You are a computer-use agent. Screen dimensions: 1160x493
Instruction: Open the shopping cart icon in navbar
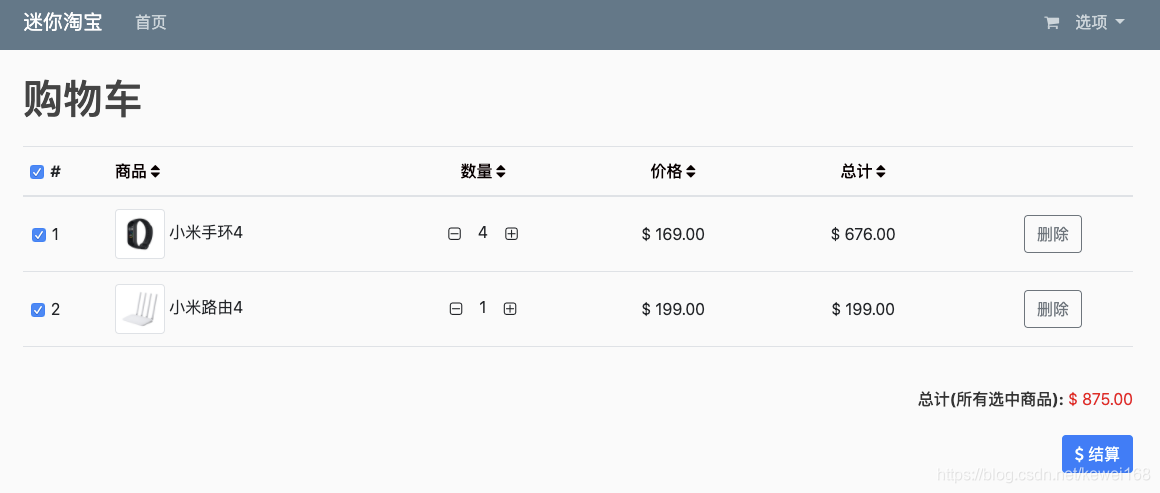[1051, 23]
